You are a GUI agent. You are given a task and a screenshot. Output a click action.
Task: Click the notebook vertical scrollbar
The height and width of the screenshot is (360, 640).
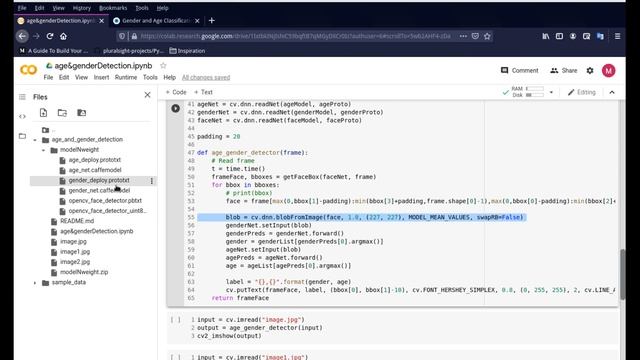[622, 274]
